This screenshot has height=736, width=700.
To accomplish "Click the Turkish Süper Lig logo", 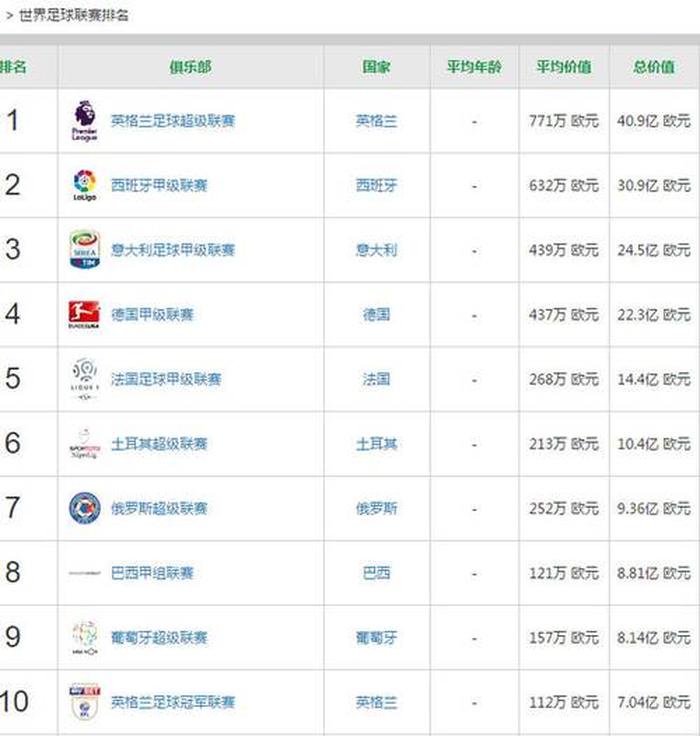I will click(85, 443).
